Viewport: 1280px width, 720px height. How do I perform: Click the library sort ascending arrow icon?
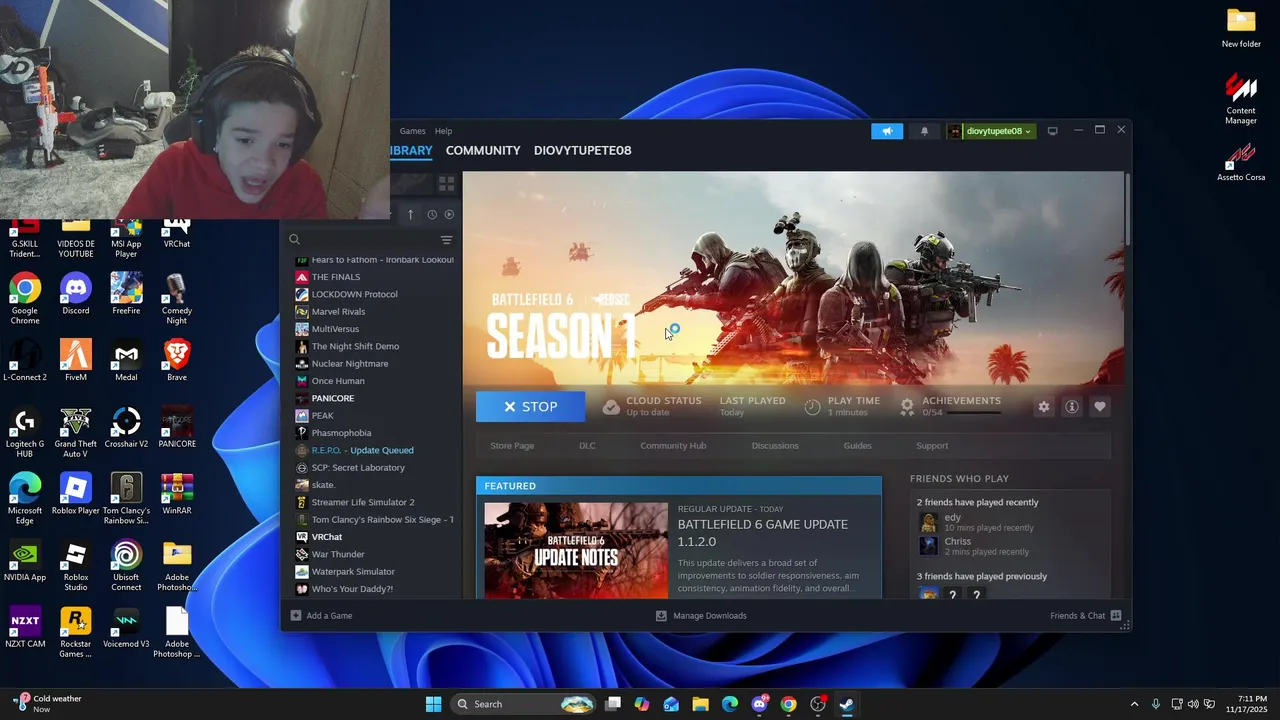410,214
